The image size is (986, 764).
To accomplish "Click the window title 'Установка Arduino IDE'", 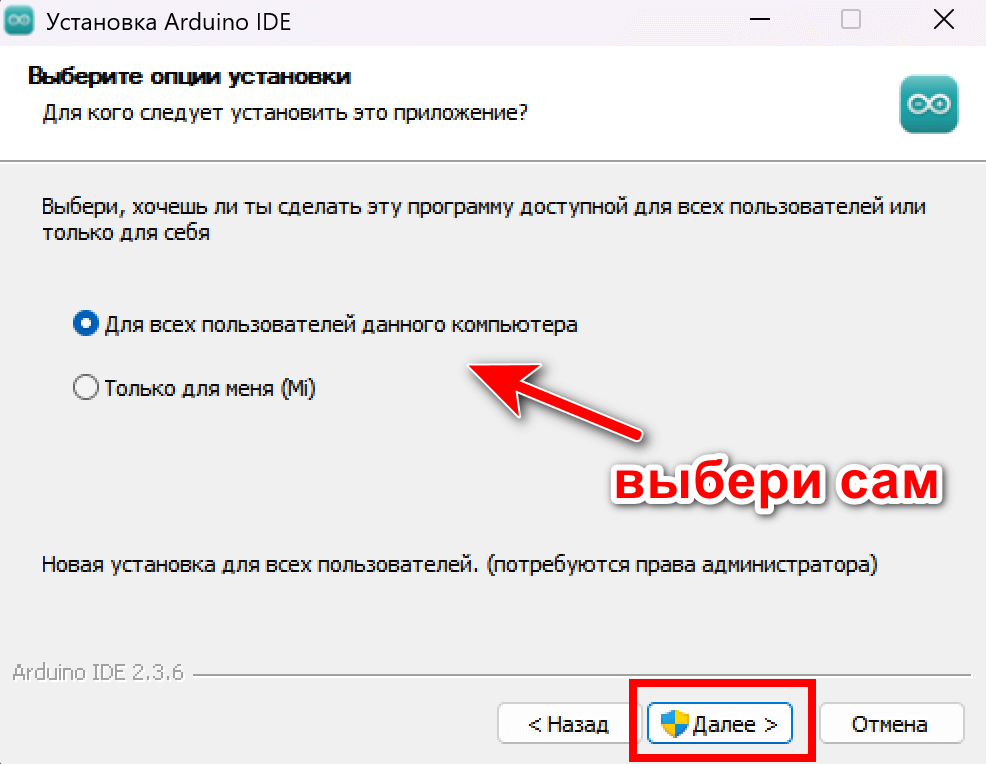I will click(168, 19).
